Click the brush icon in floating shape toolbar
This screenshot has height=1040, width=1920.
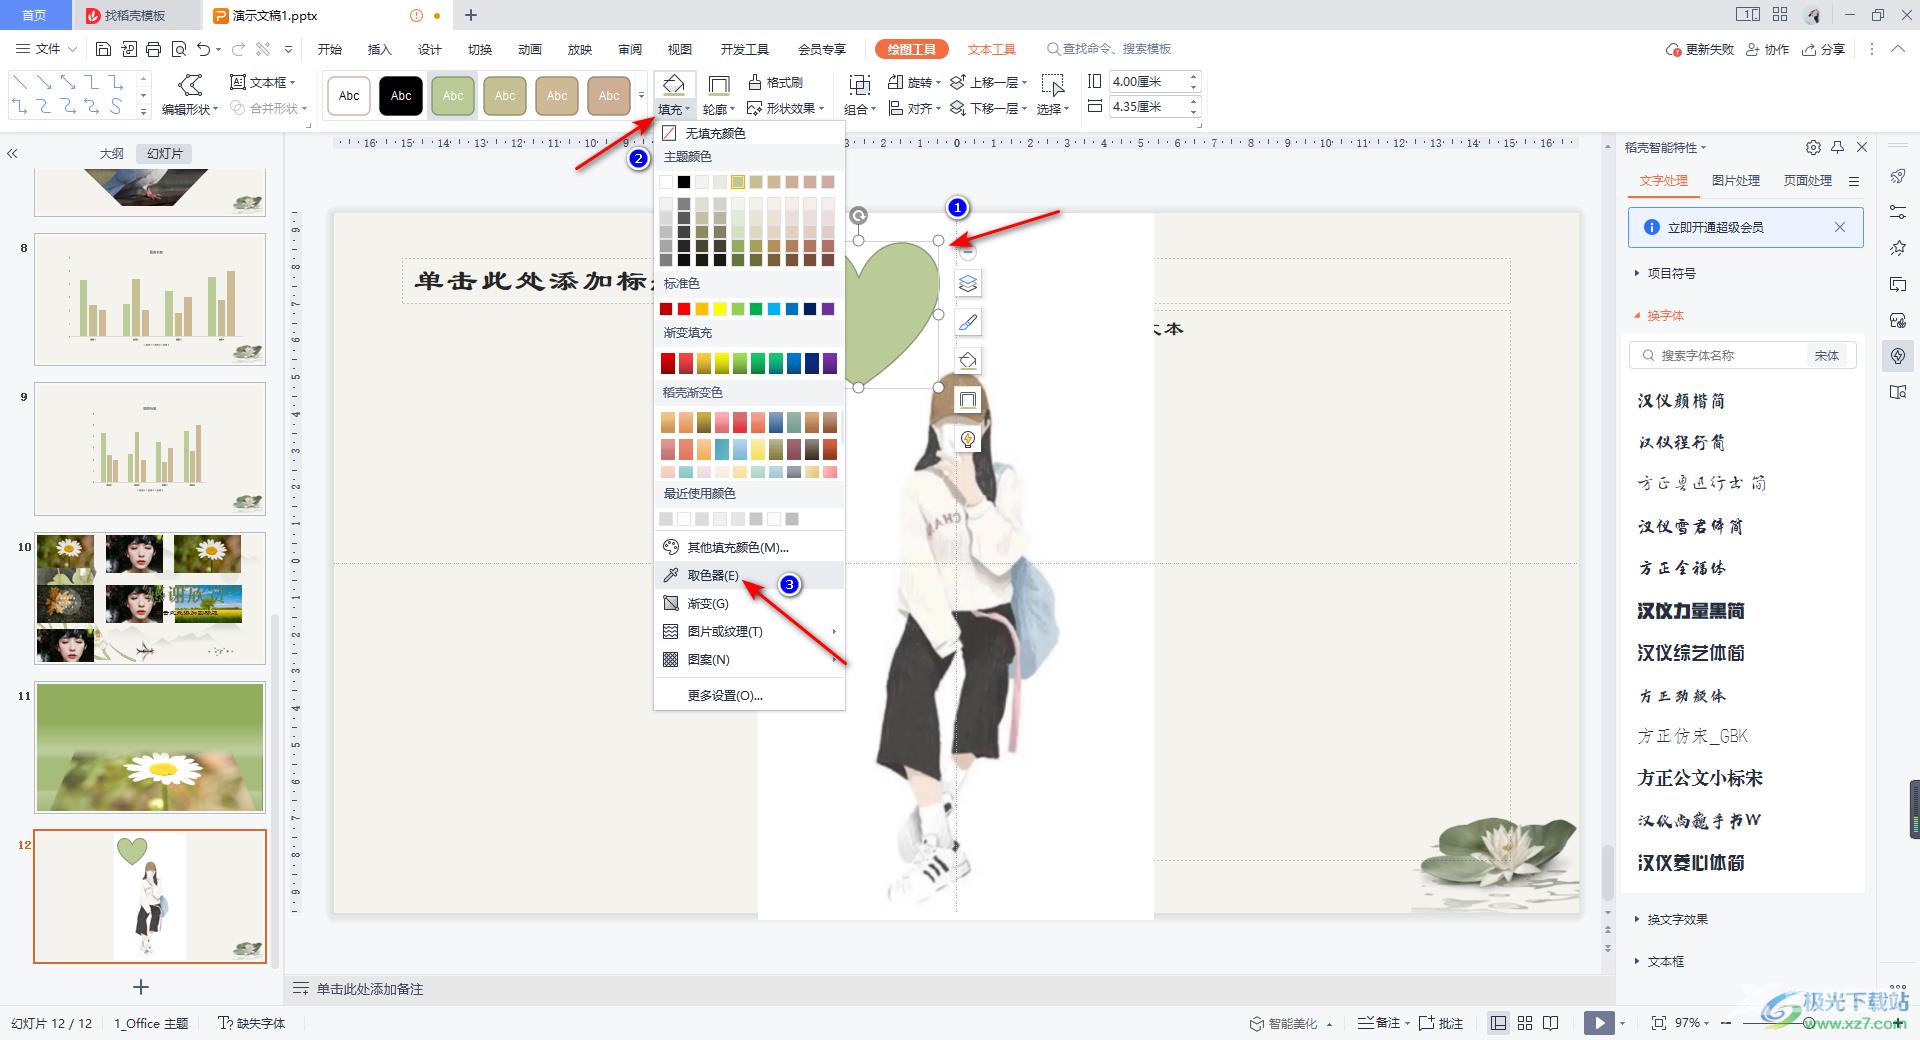click(967, 322)
